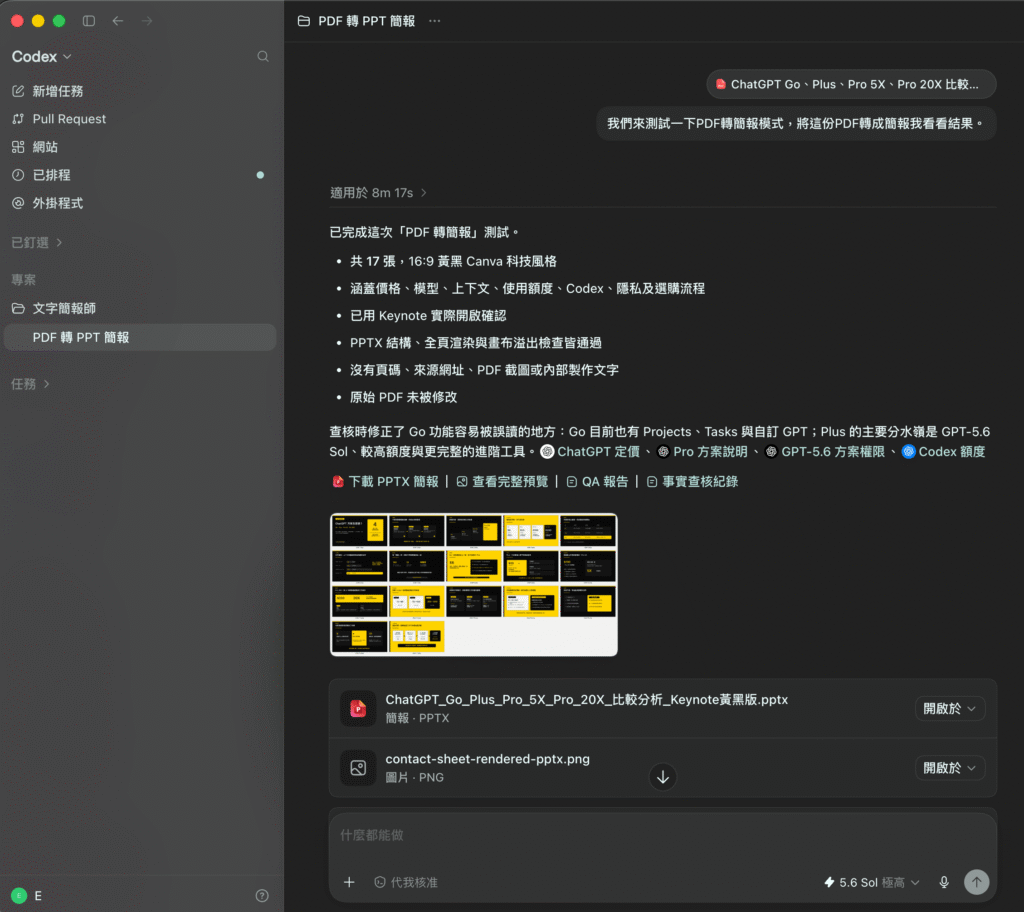Click the red PPTX file icon
Image resolution: width=1024 pixels, height=912 pixels.
[358, 708]
